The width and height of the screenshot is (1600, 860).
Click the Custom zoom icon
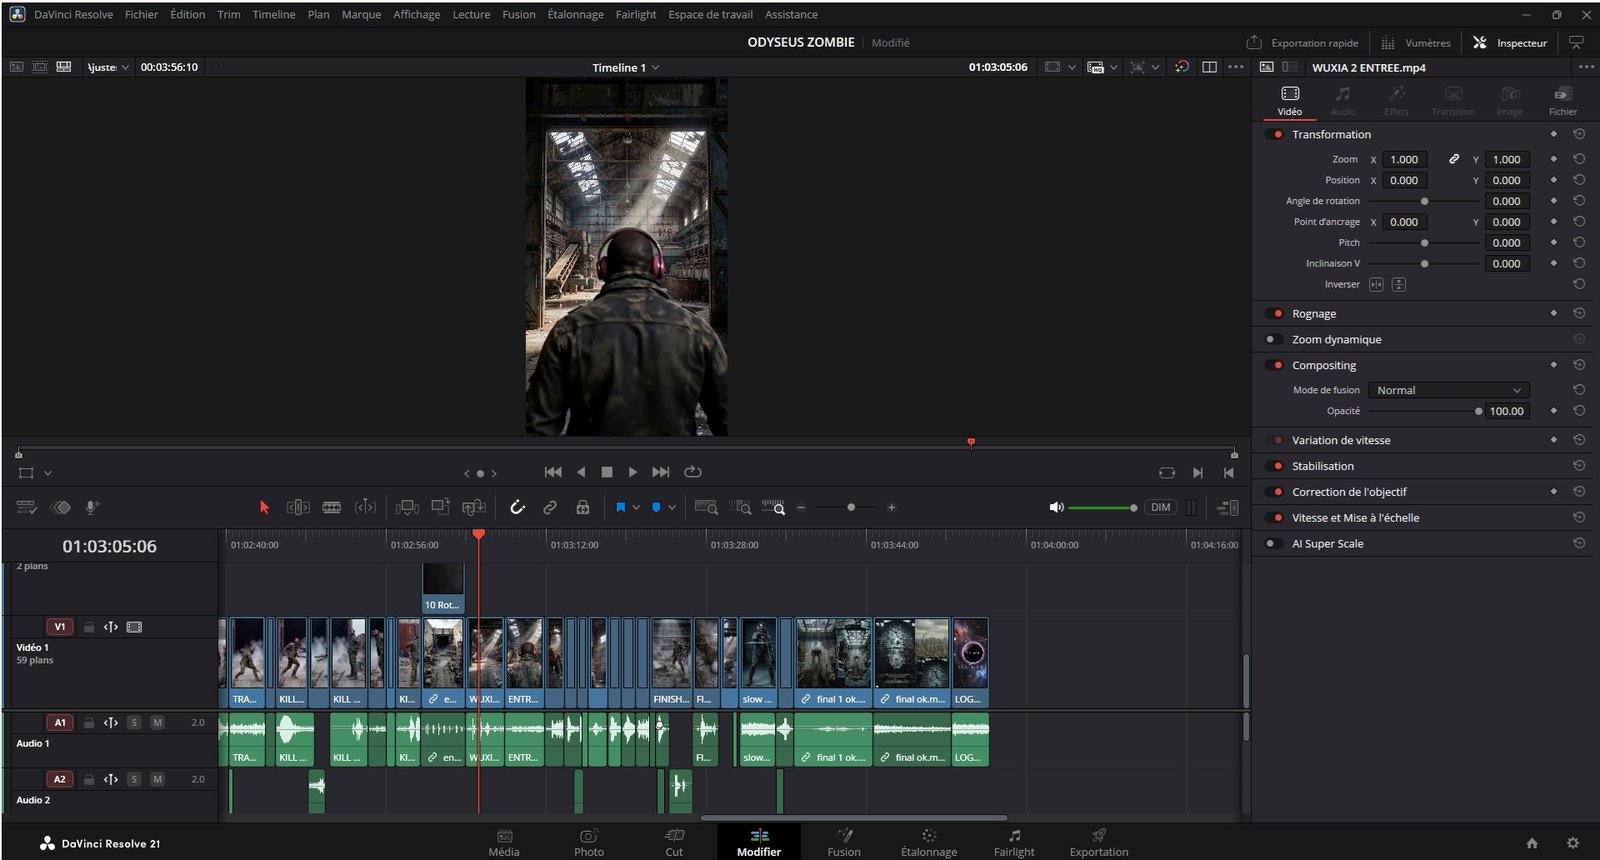tap(774, 508)
